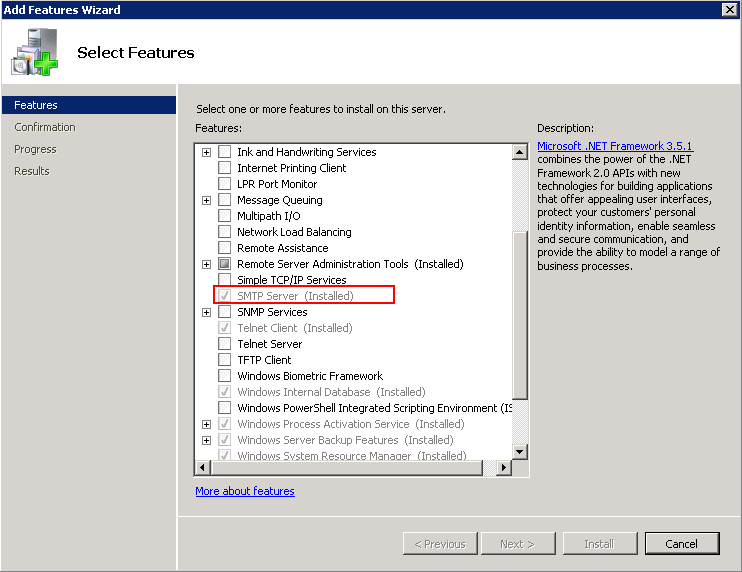
Task: Expand the SNMP Services node
Action: coord(207,312)
